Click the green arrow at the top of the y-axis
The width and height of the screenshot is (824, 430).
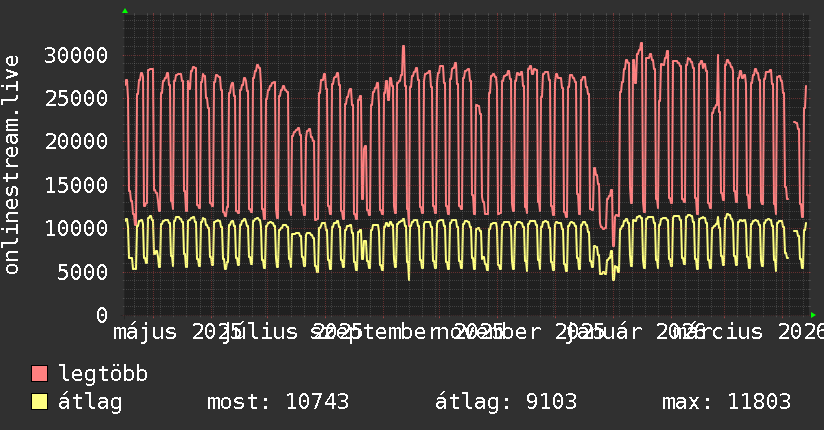pyautogui.click(x=125, y=11)
